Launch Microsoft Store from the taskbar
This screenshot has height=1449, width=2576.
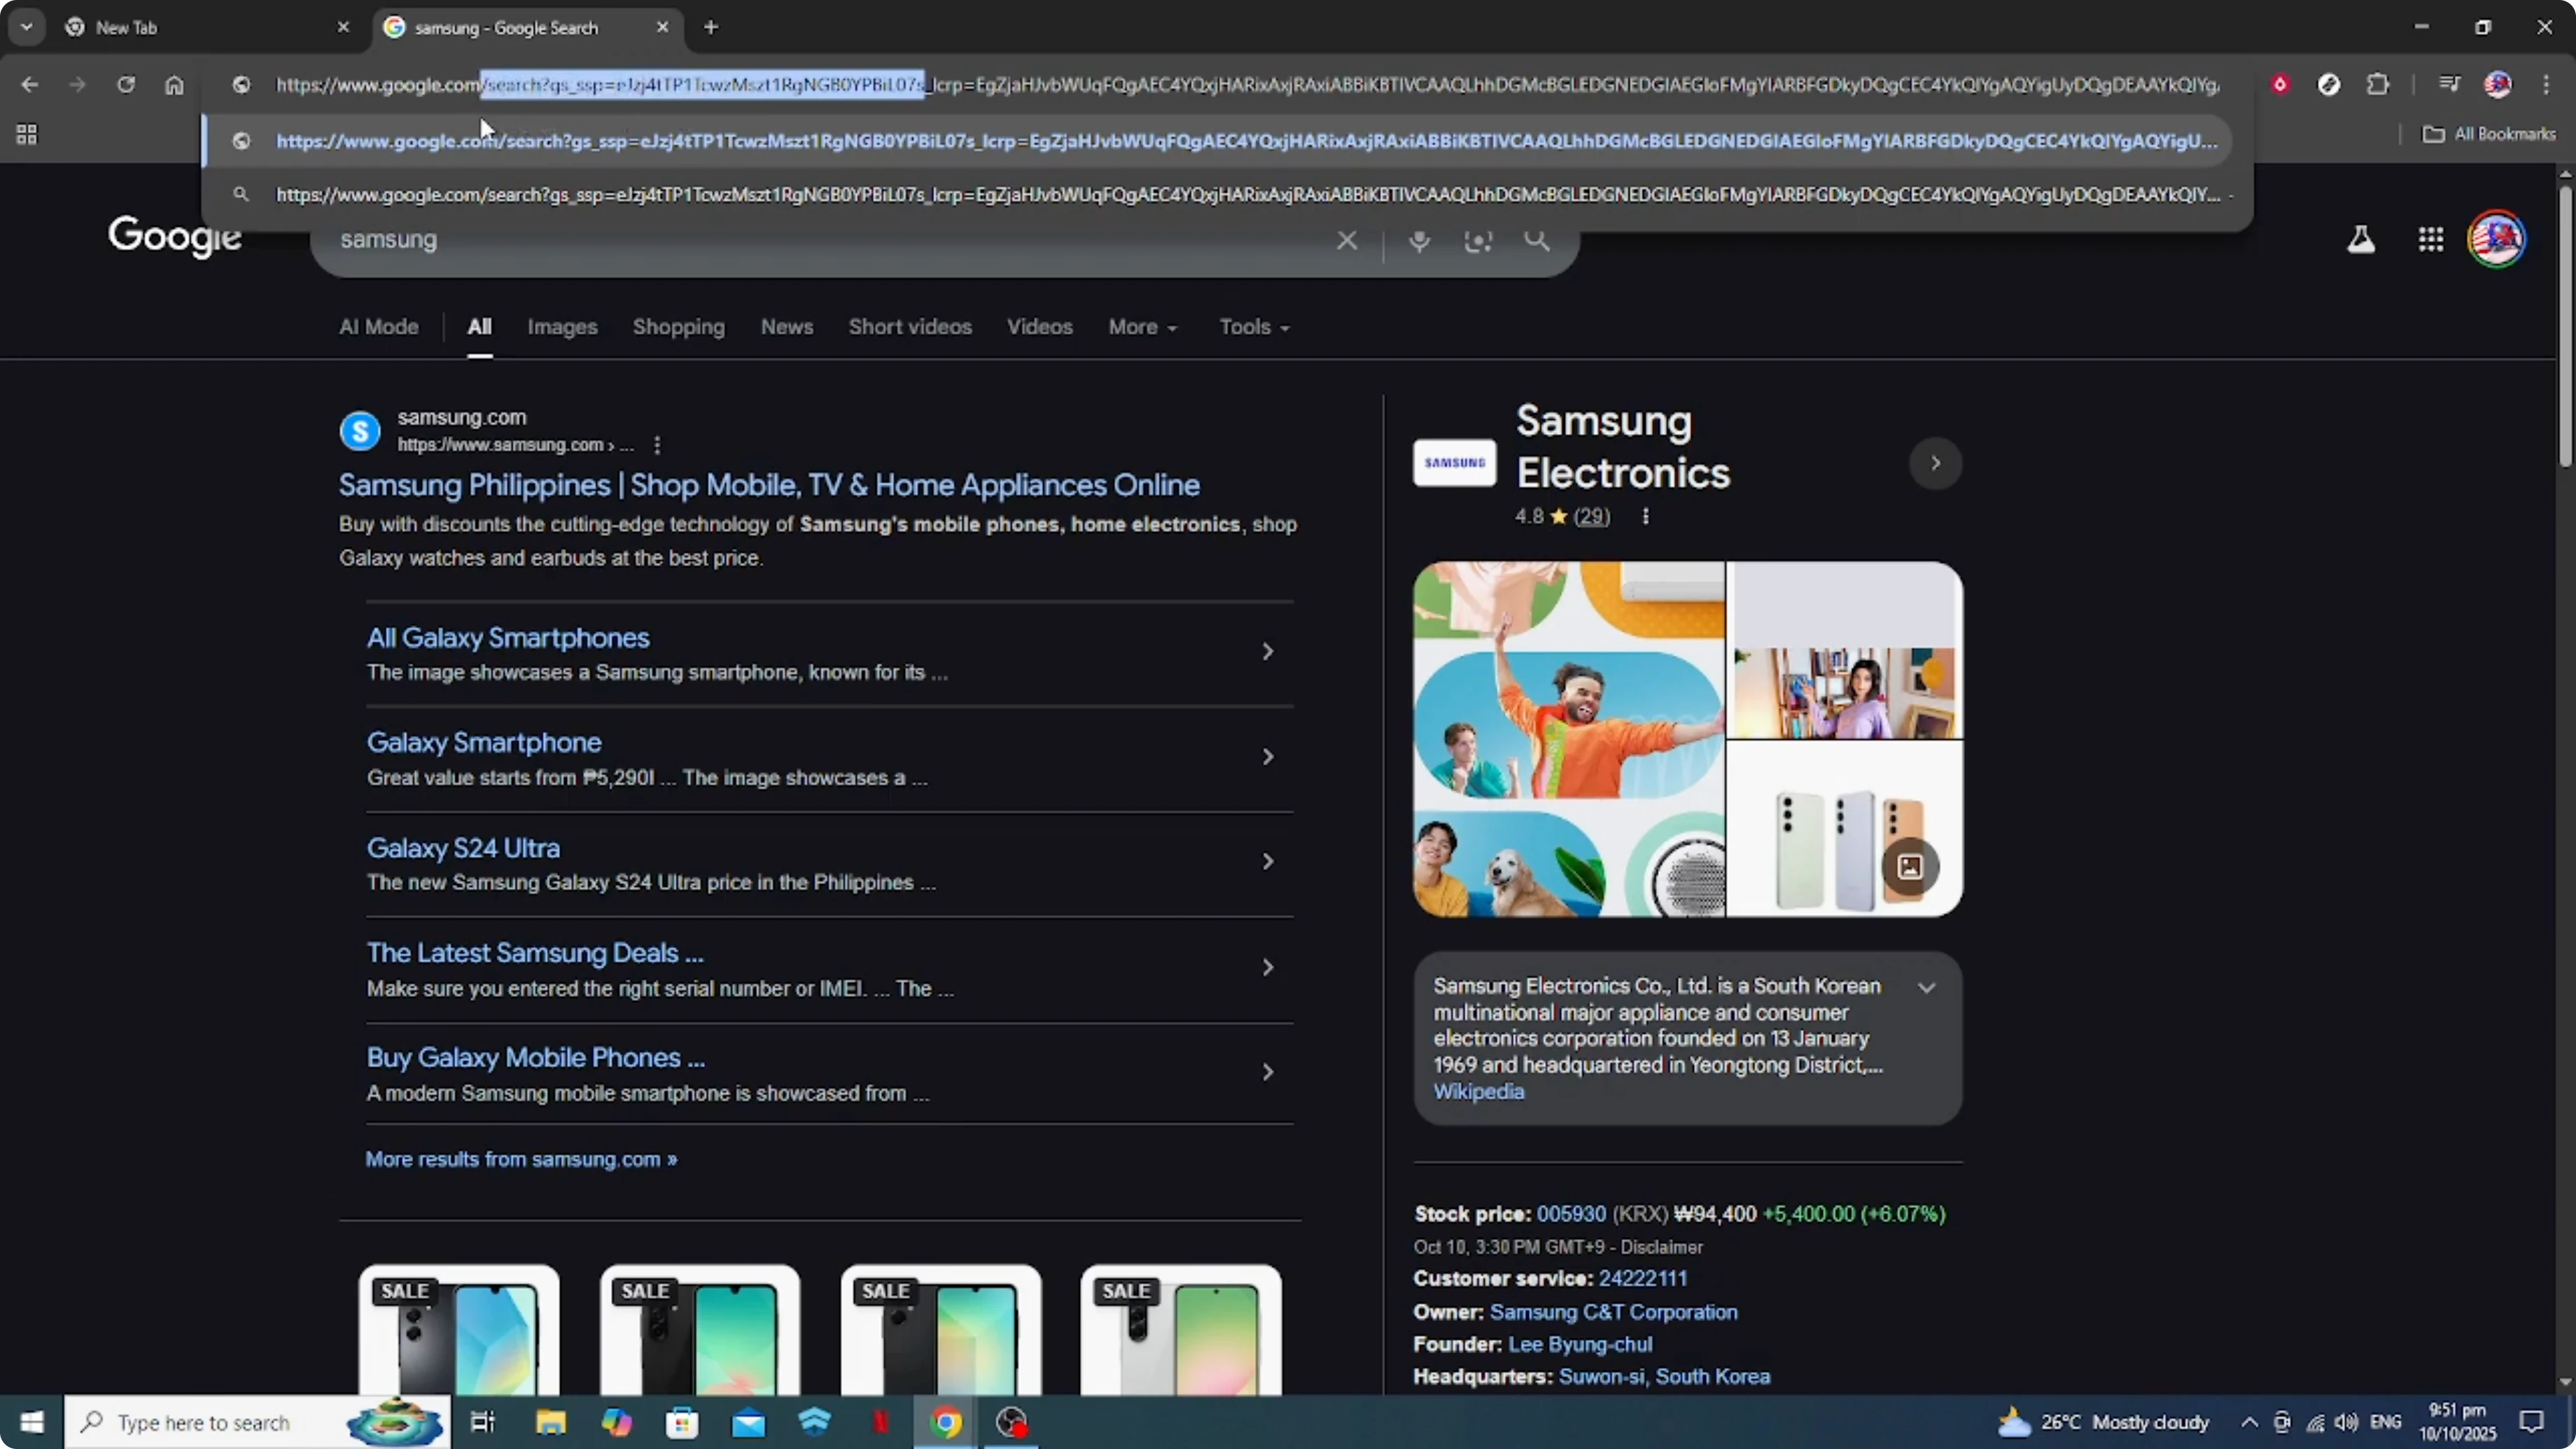[681, 1422]
